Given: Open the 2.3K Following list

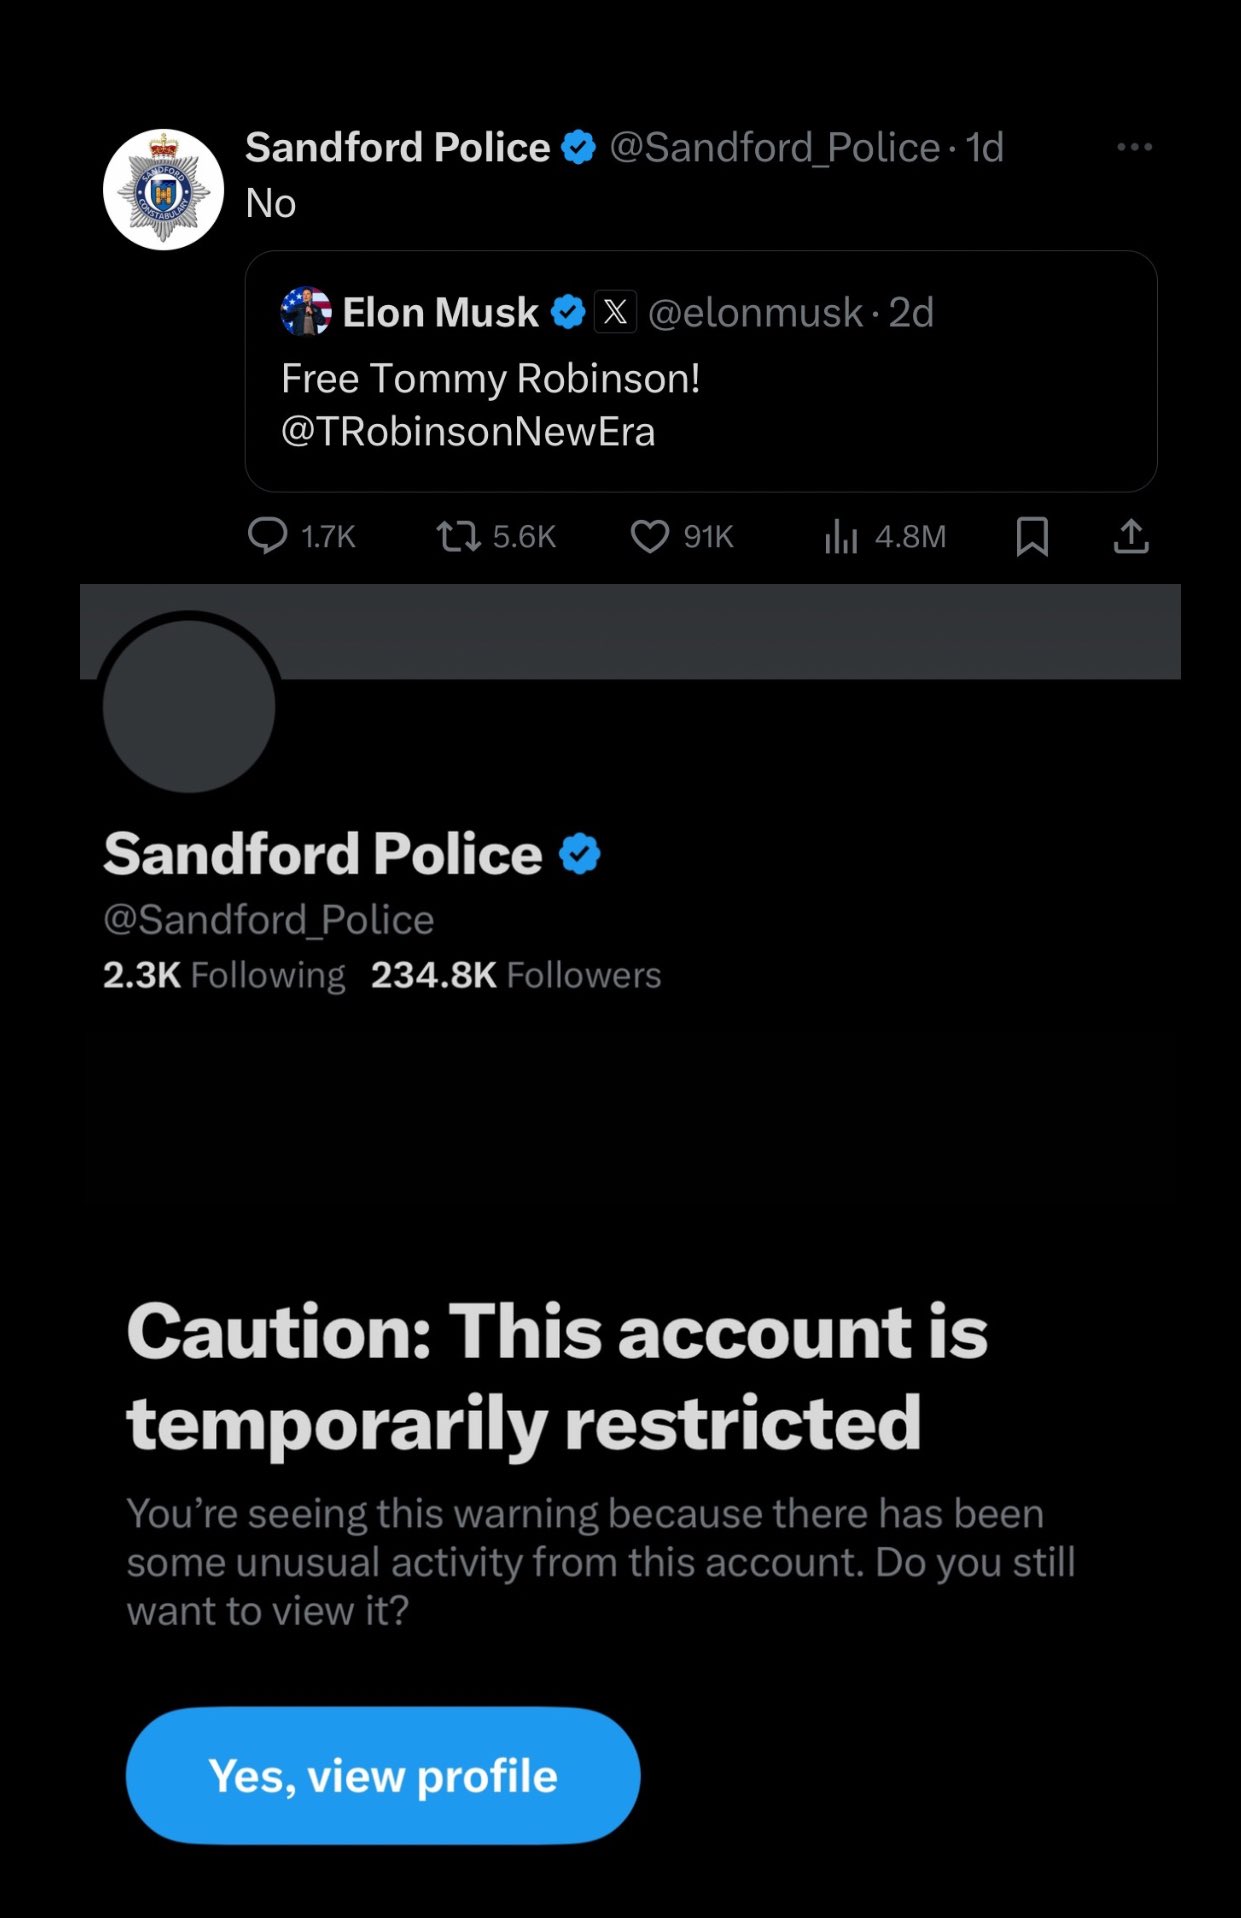Looking at the screenshot, I should click(x=224, y=975).
